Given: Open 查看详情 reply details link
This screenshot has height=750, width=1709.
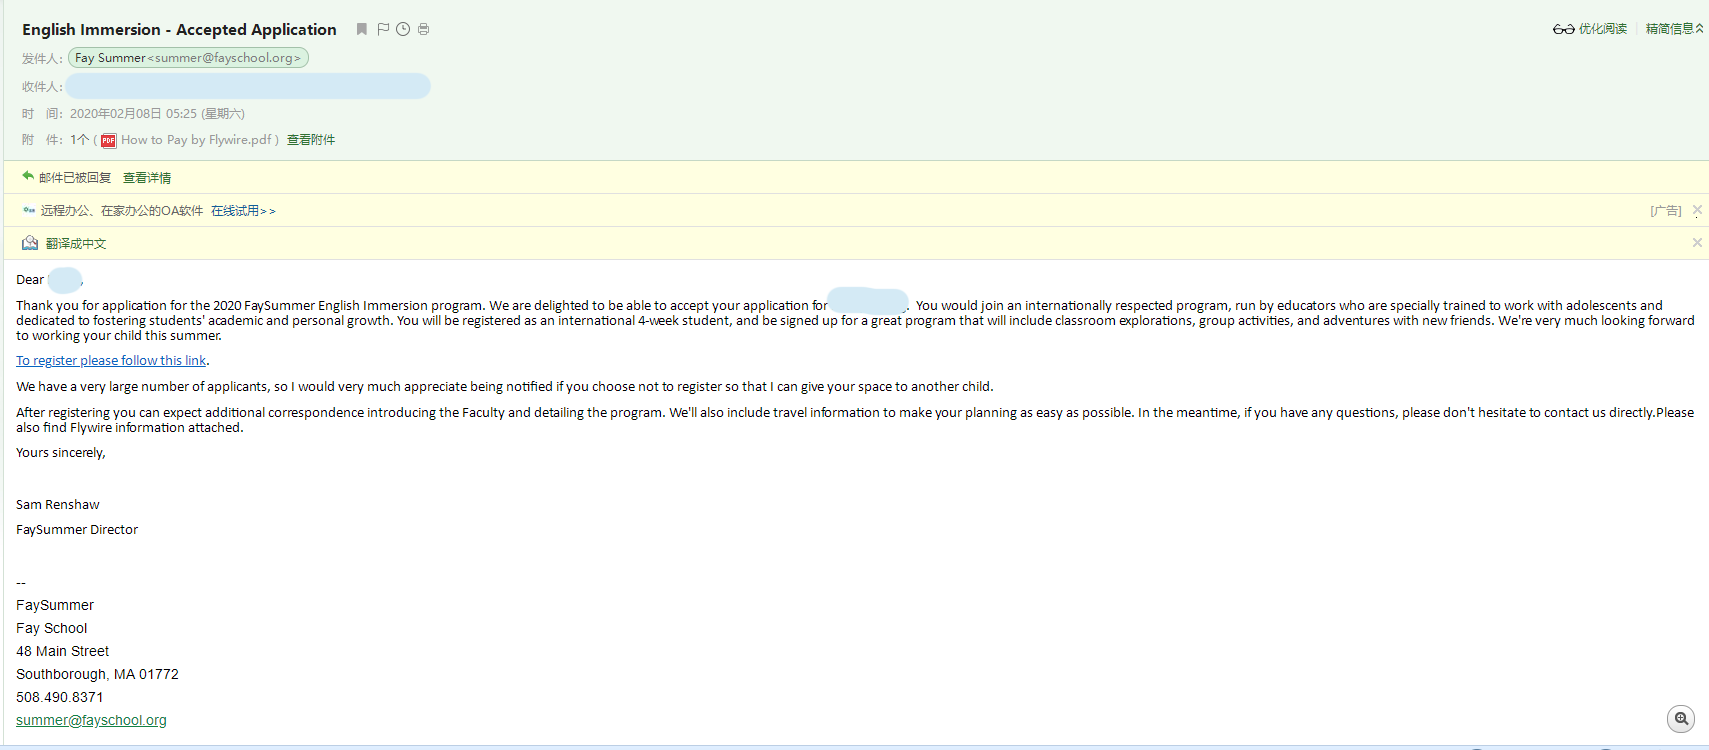Looking at the screenshot, I should tap(147, 178).
